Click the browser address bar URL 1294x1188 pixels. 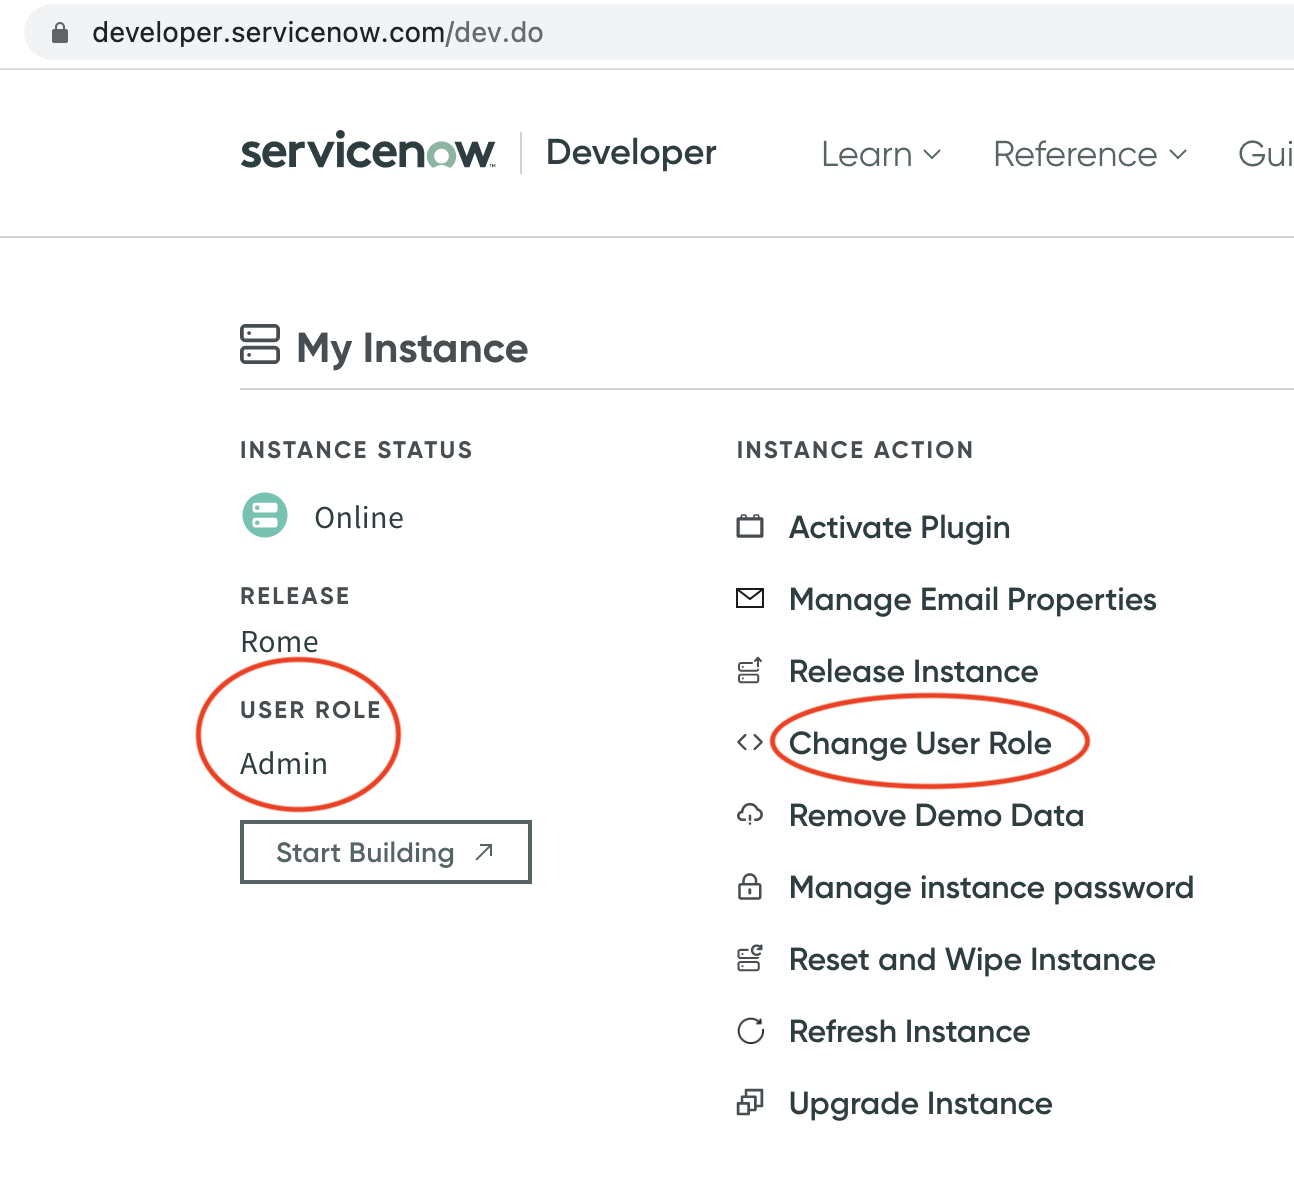317,33
